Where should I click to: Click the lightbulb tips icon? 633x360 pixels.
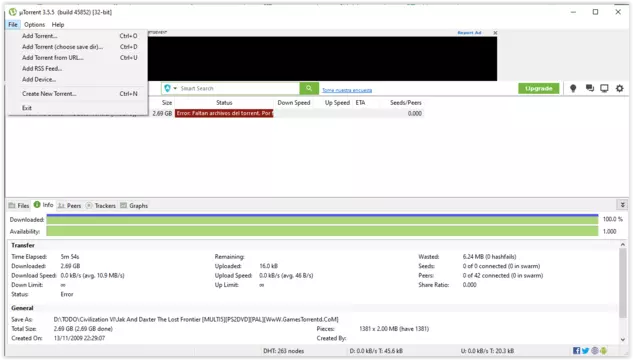pyautogui.click(x=573, y=88)
